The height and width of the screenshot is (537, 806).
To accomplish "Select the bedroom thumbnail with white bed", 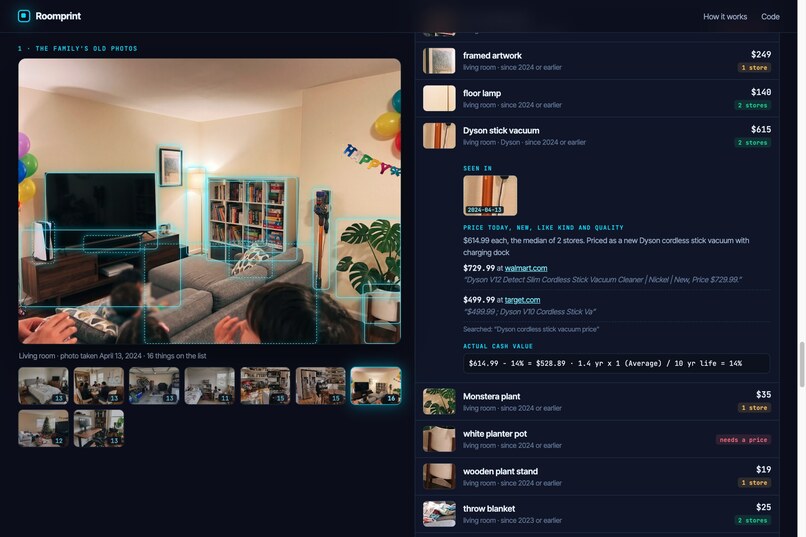I will click(43, 385).
